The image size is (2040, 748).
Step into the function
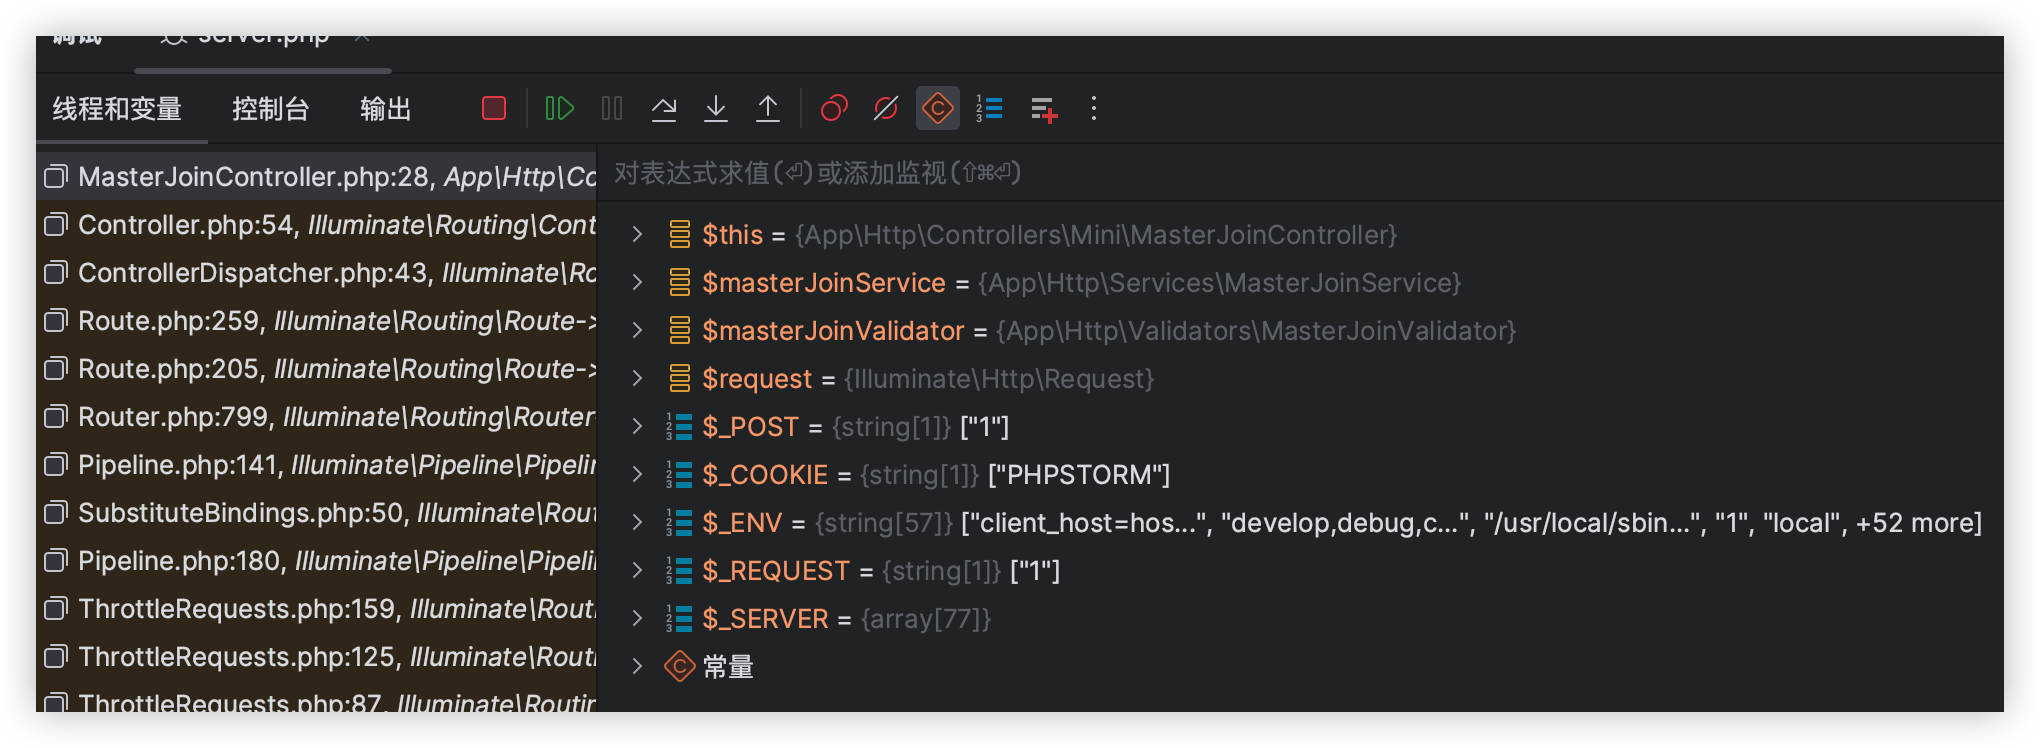716,108
